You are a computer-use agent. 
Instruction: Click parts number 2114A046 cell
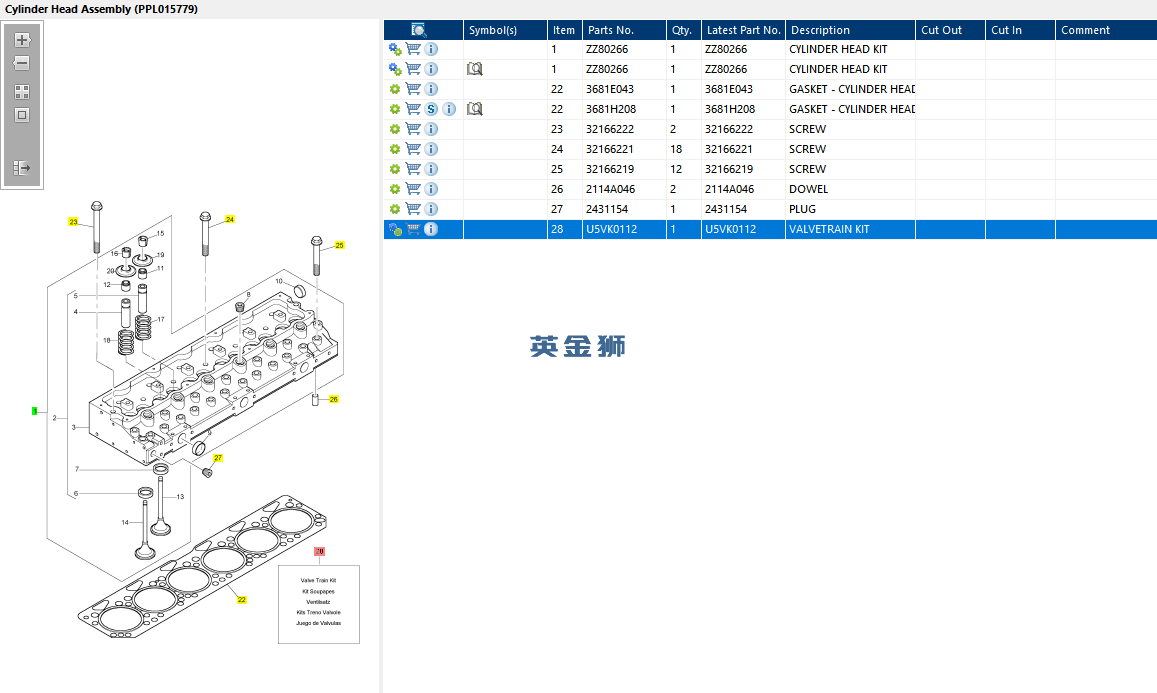coord(624,189)
